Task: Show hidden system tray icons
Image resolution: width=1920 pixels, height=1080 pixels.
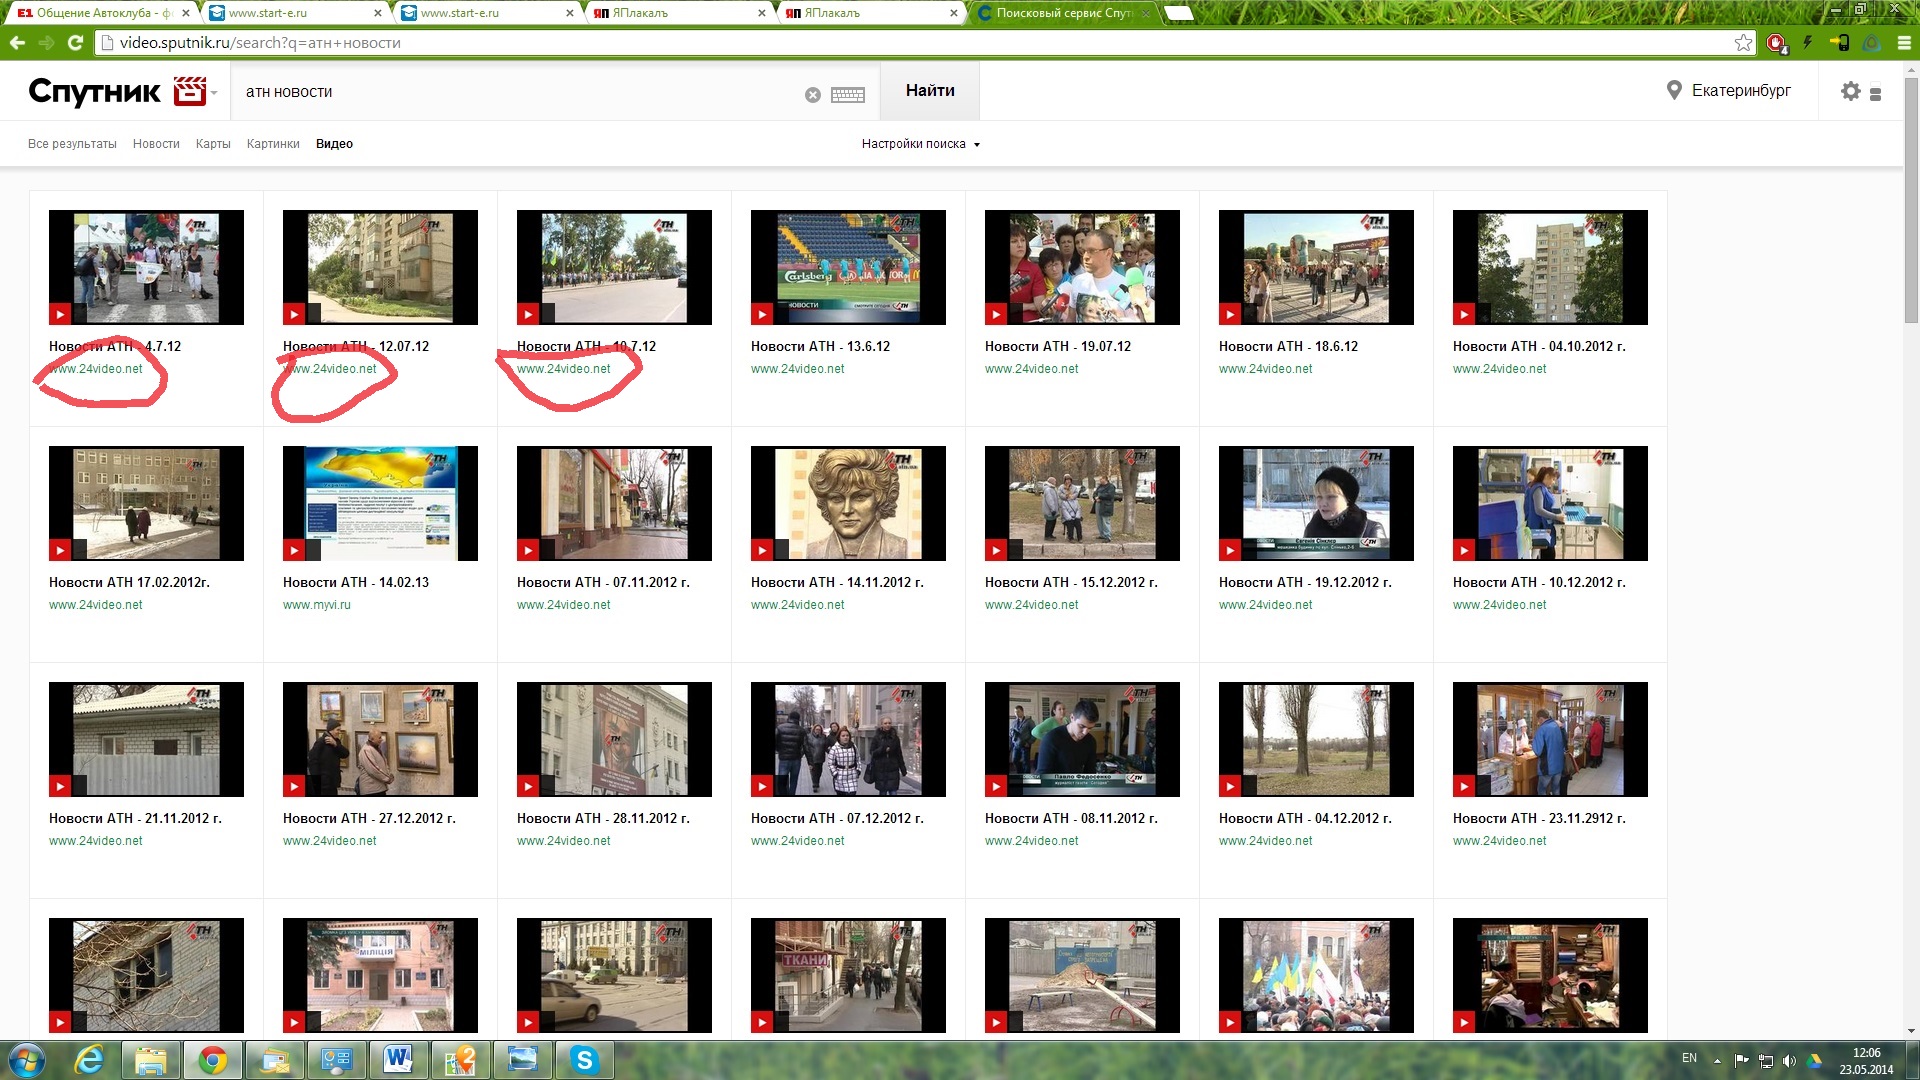Action: tap(1717, 1060)
